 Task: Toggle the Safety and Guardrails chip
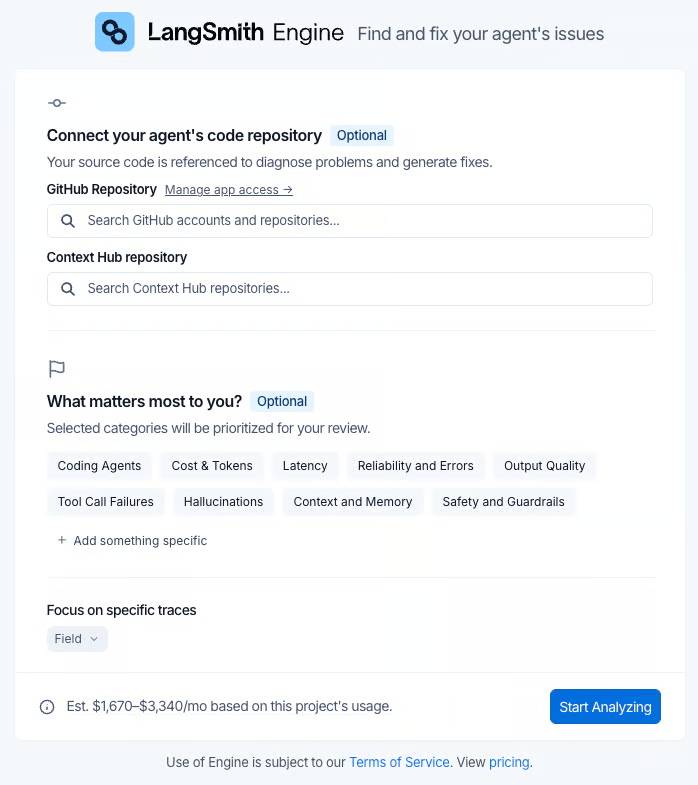point(503,502)
